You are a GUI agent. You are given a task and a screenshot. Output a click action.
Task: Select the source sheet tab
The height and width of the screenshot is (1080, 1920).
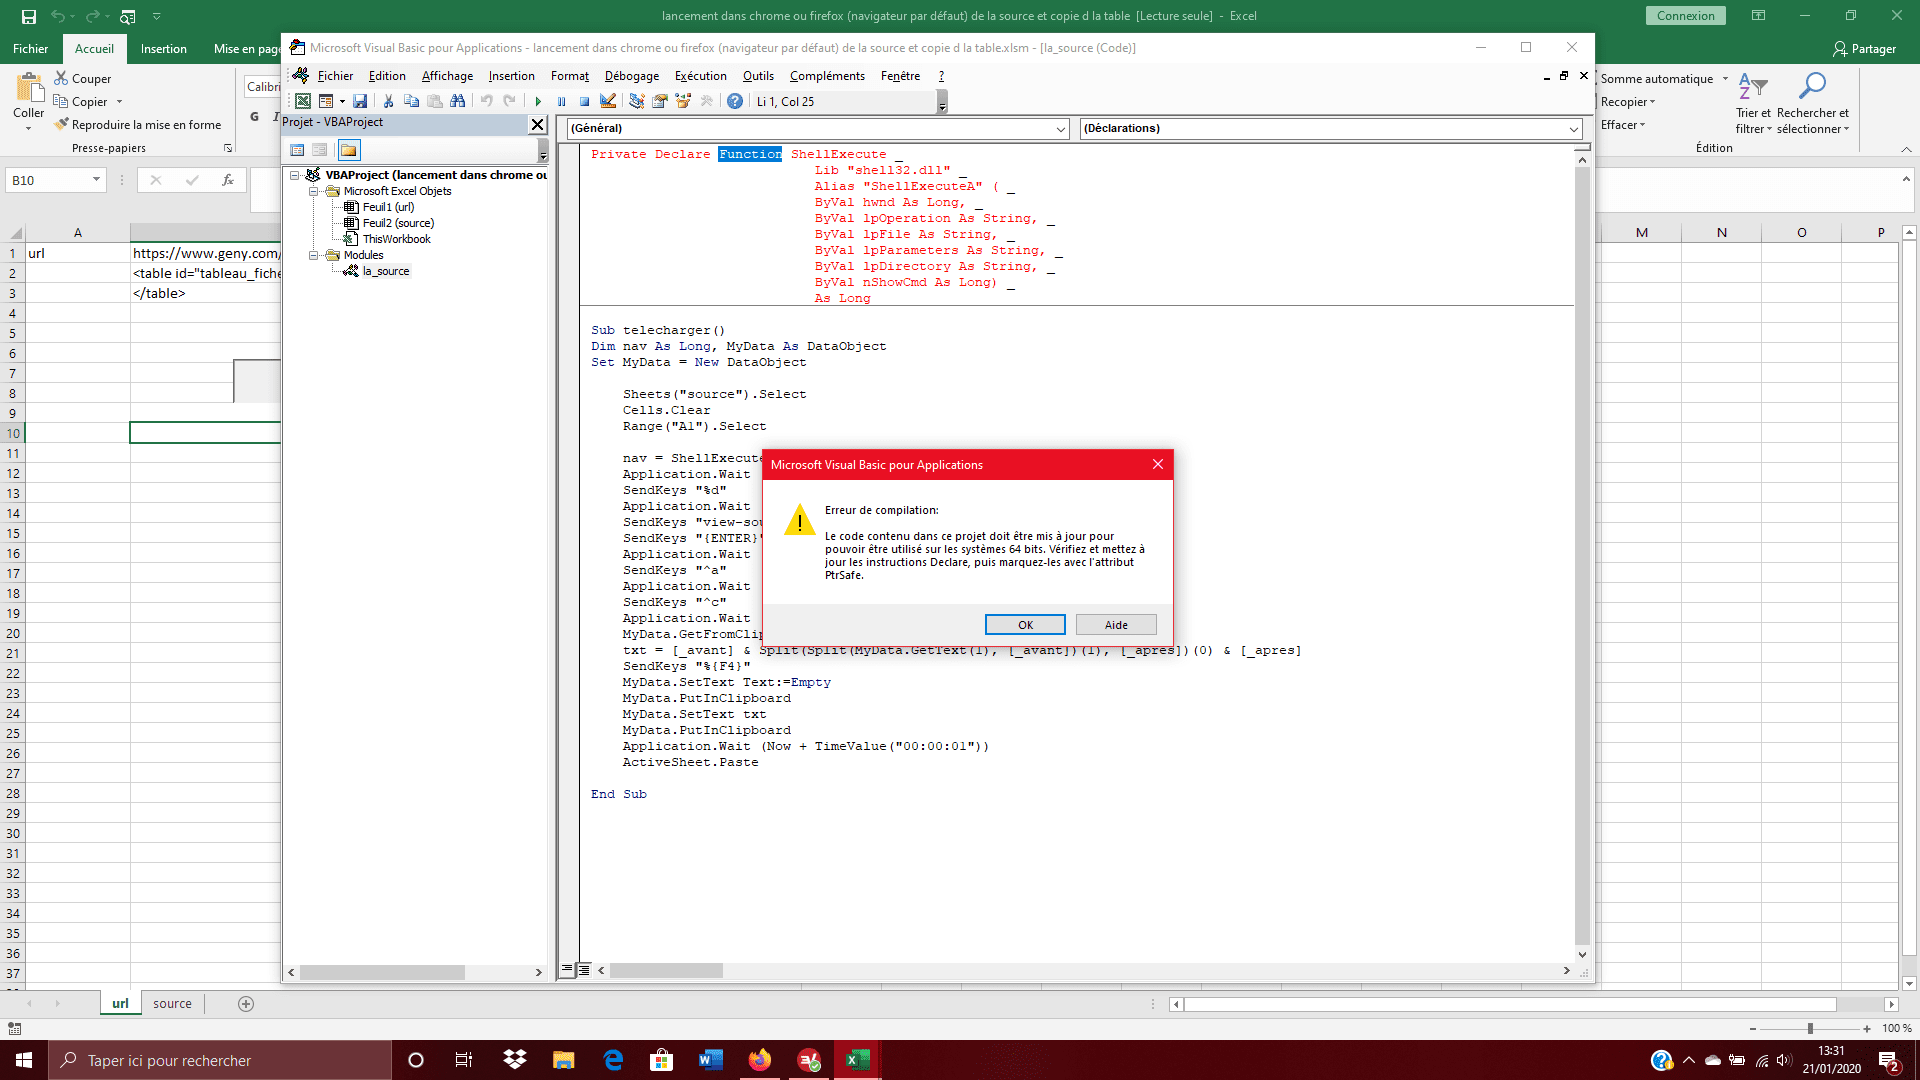click(x=172, y=1004)
